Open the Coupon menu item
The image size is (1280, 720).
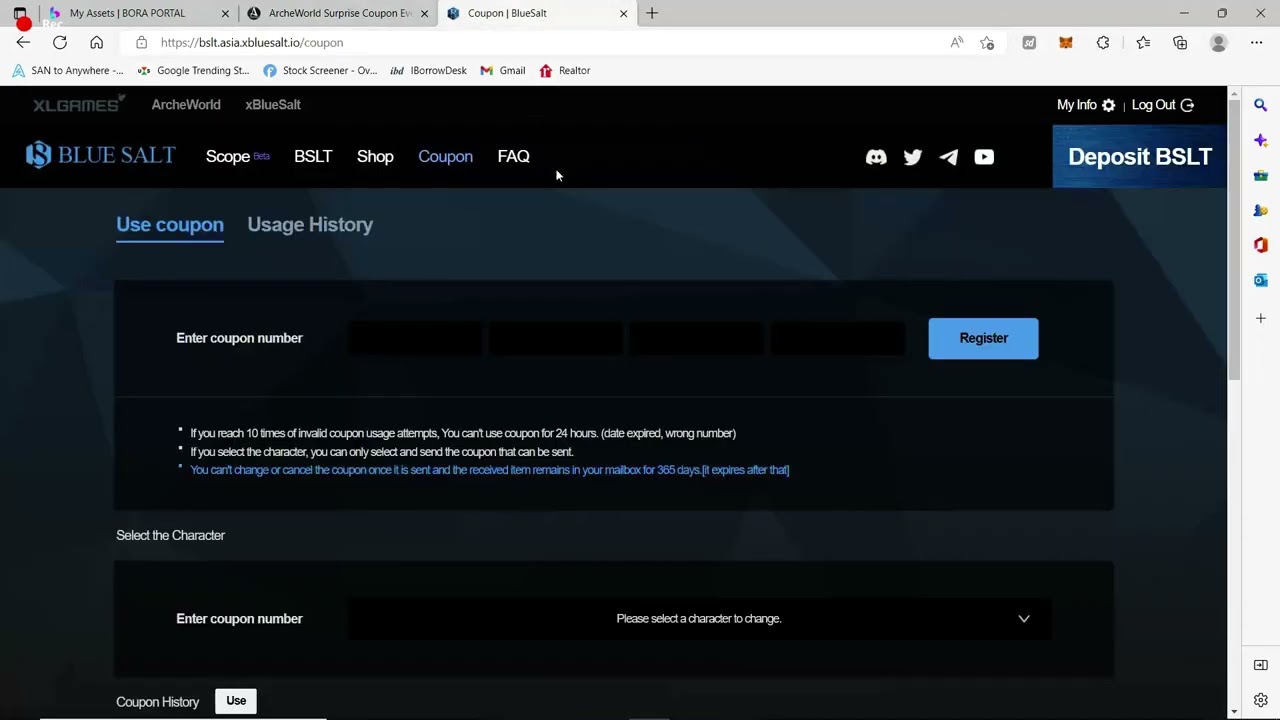coord(445,156)
